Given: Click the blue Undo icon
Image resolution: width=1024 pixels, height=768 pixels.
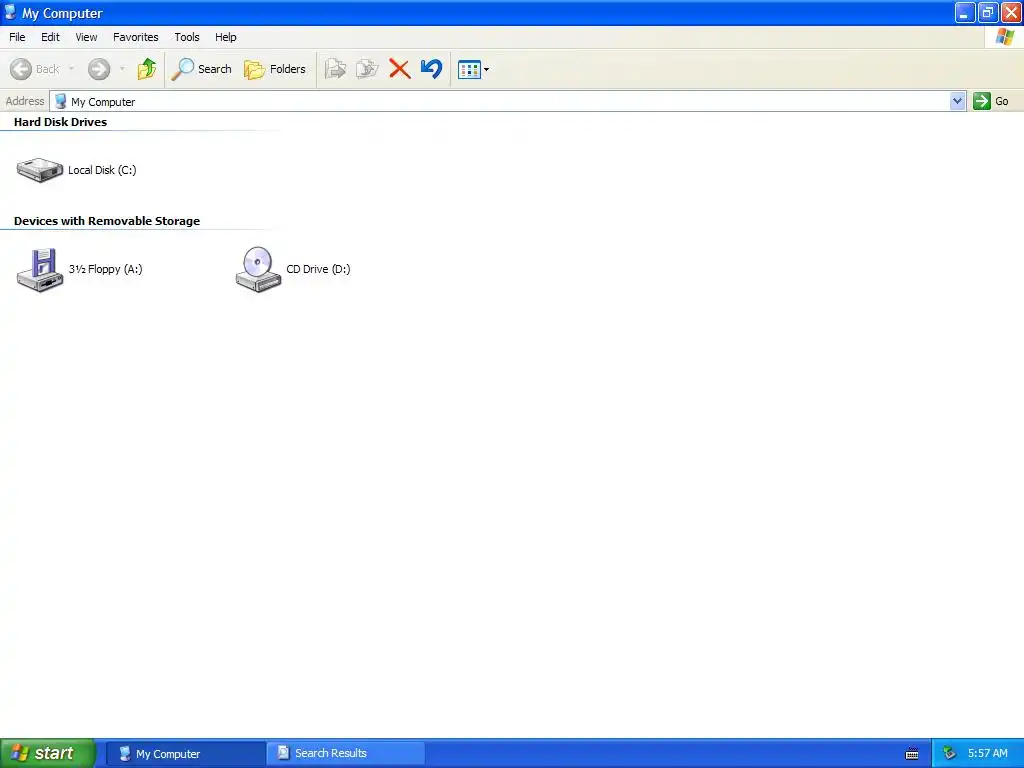Looking at the screenshot, I should [x=431, y=69].
